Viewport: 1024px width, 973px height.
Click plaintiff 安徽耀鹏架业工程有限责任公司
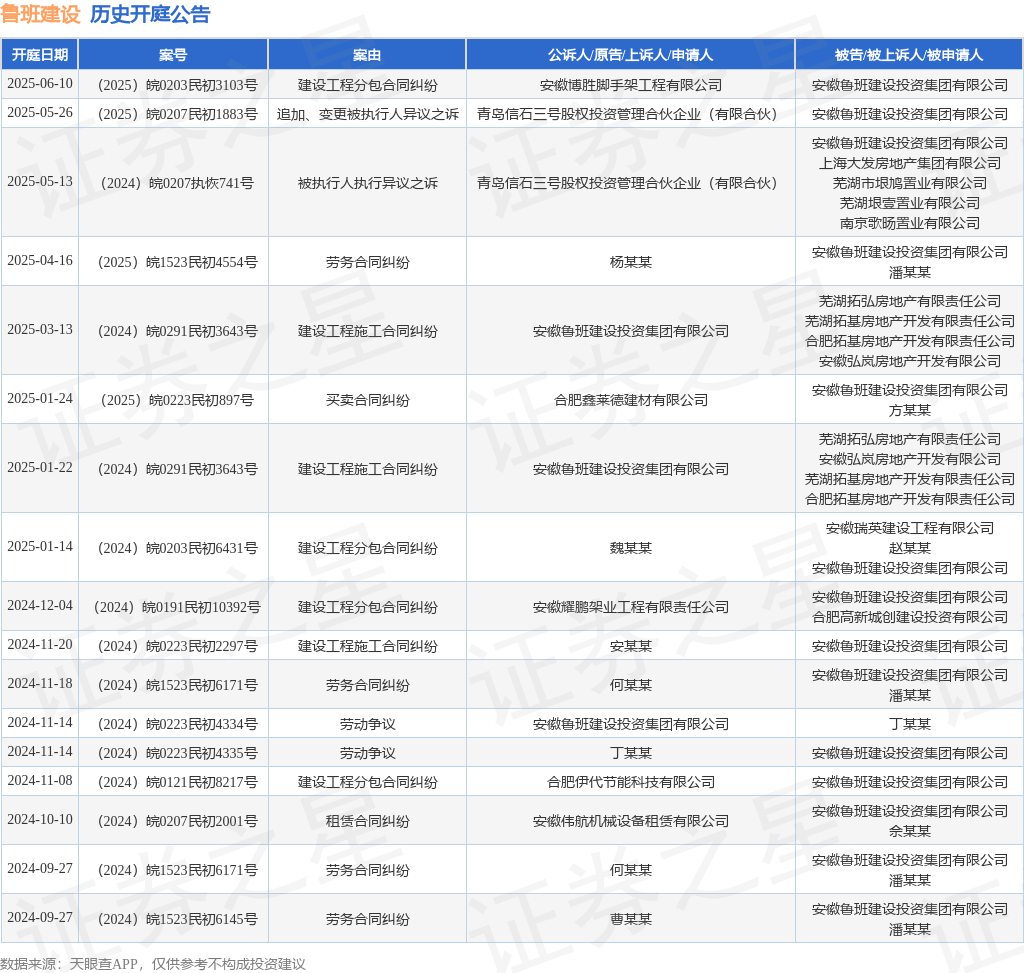(631, 607)
